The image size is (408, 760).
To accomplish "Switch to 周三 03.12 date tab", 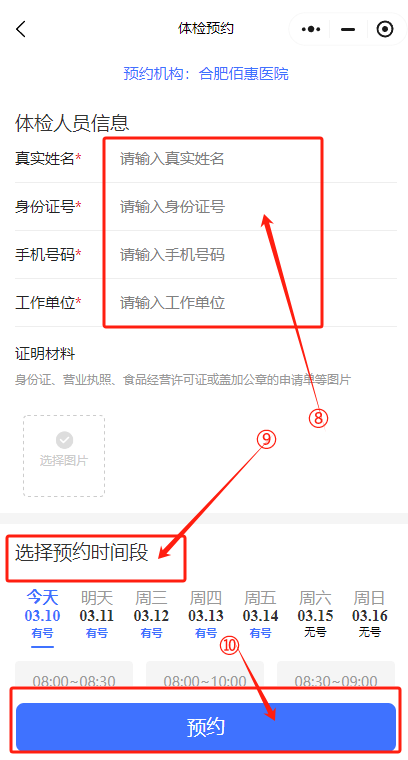I will click(x=151, y=614).
